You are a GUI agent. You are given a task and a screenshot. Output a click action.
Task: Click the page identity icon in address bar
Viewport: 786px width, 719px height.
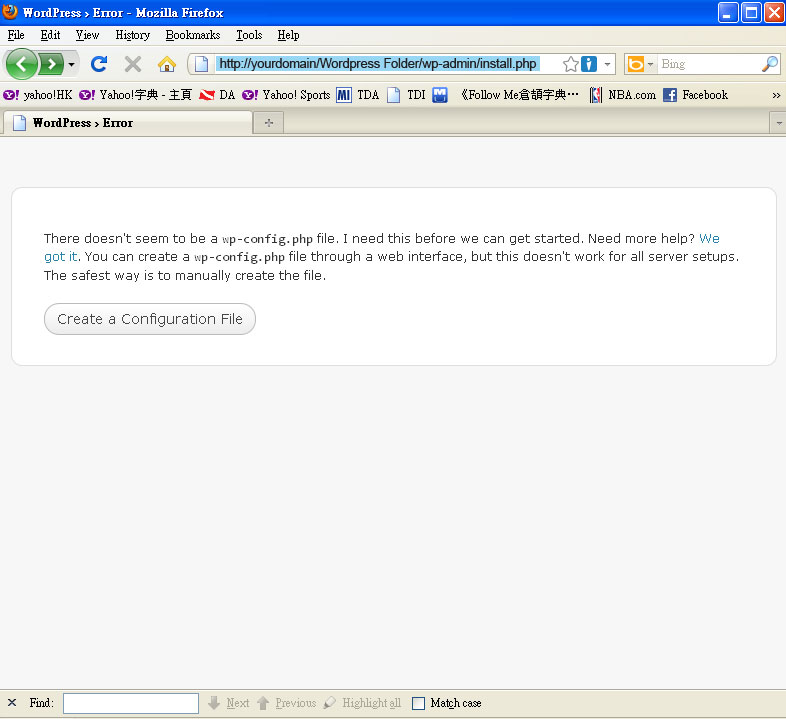[202, 64]
